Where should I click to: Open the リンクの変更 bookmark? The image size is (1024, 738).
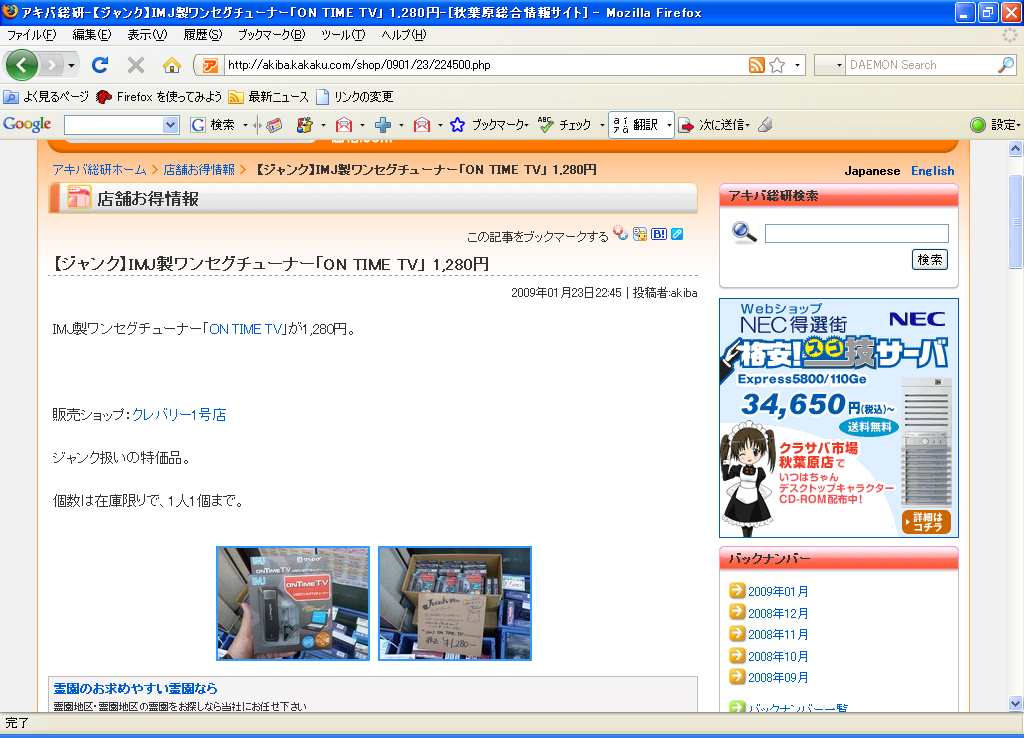point(355,97)
